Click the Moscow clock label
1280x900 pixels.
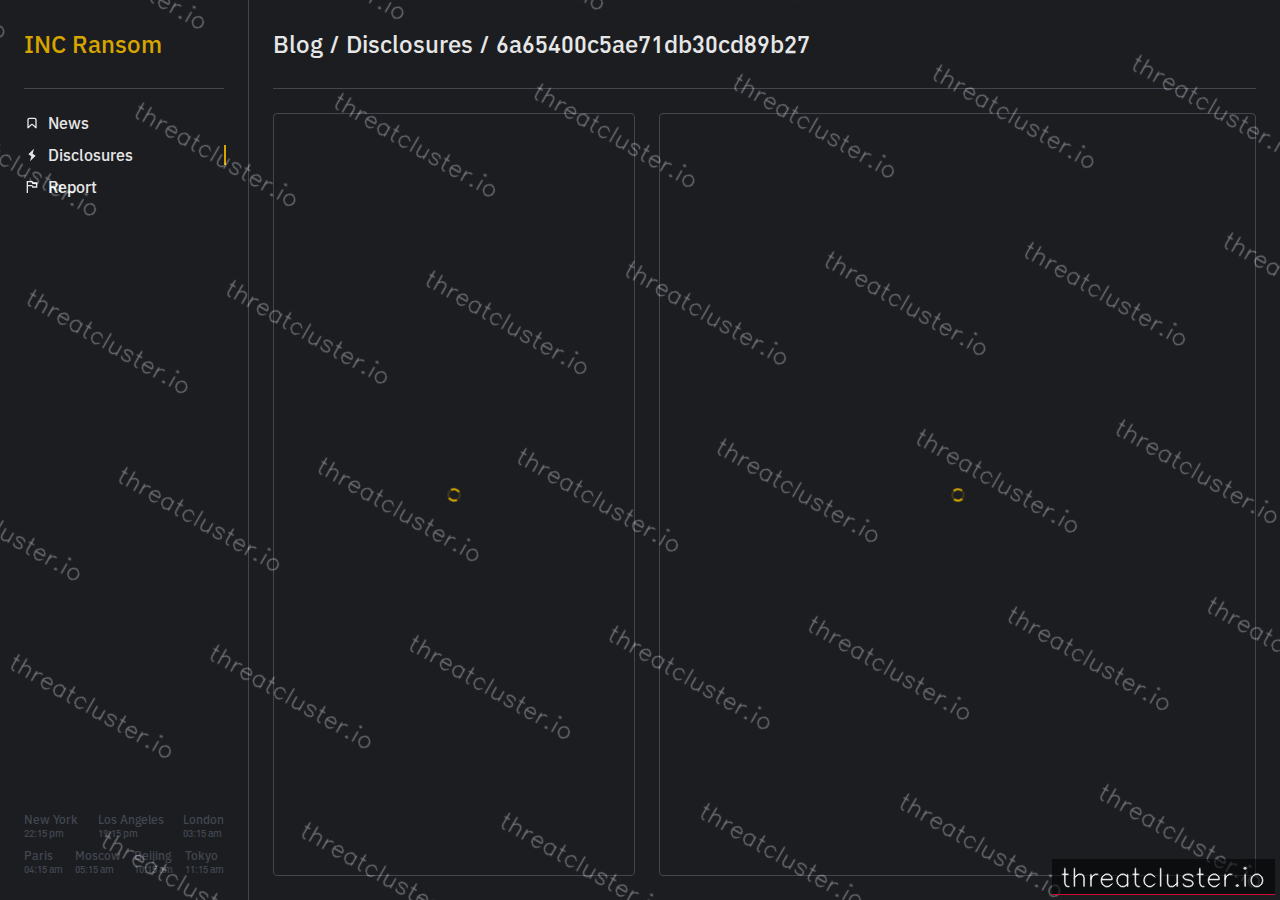(98, 856)
